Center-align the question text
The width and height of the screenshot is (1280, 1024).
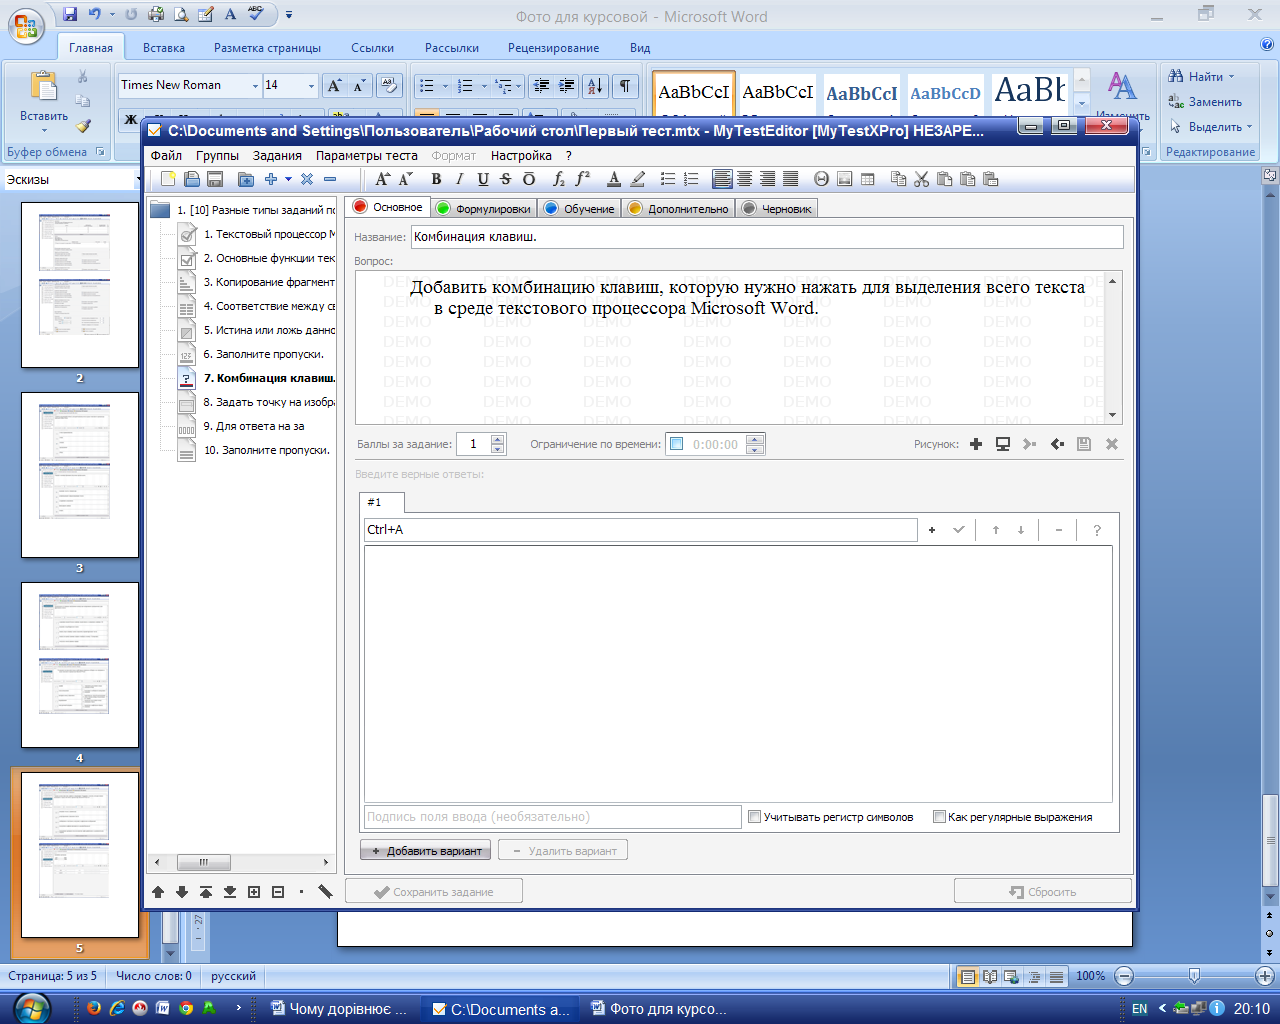click(745, 179)
